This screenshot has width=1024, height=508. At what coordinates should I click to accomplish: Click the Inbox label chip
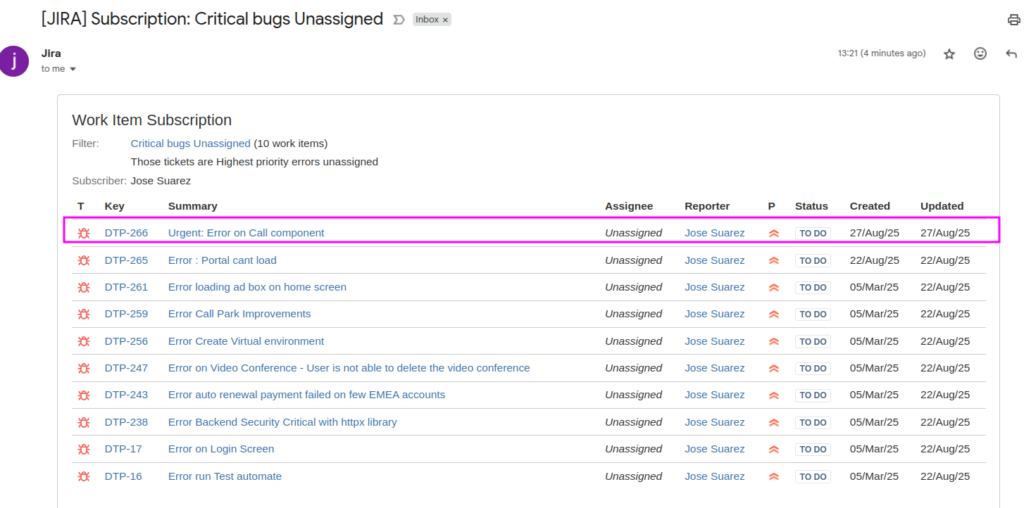pos(427,20)
